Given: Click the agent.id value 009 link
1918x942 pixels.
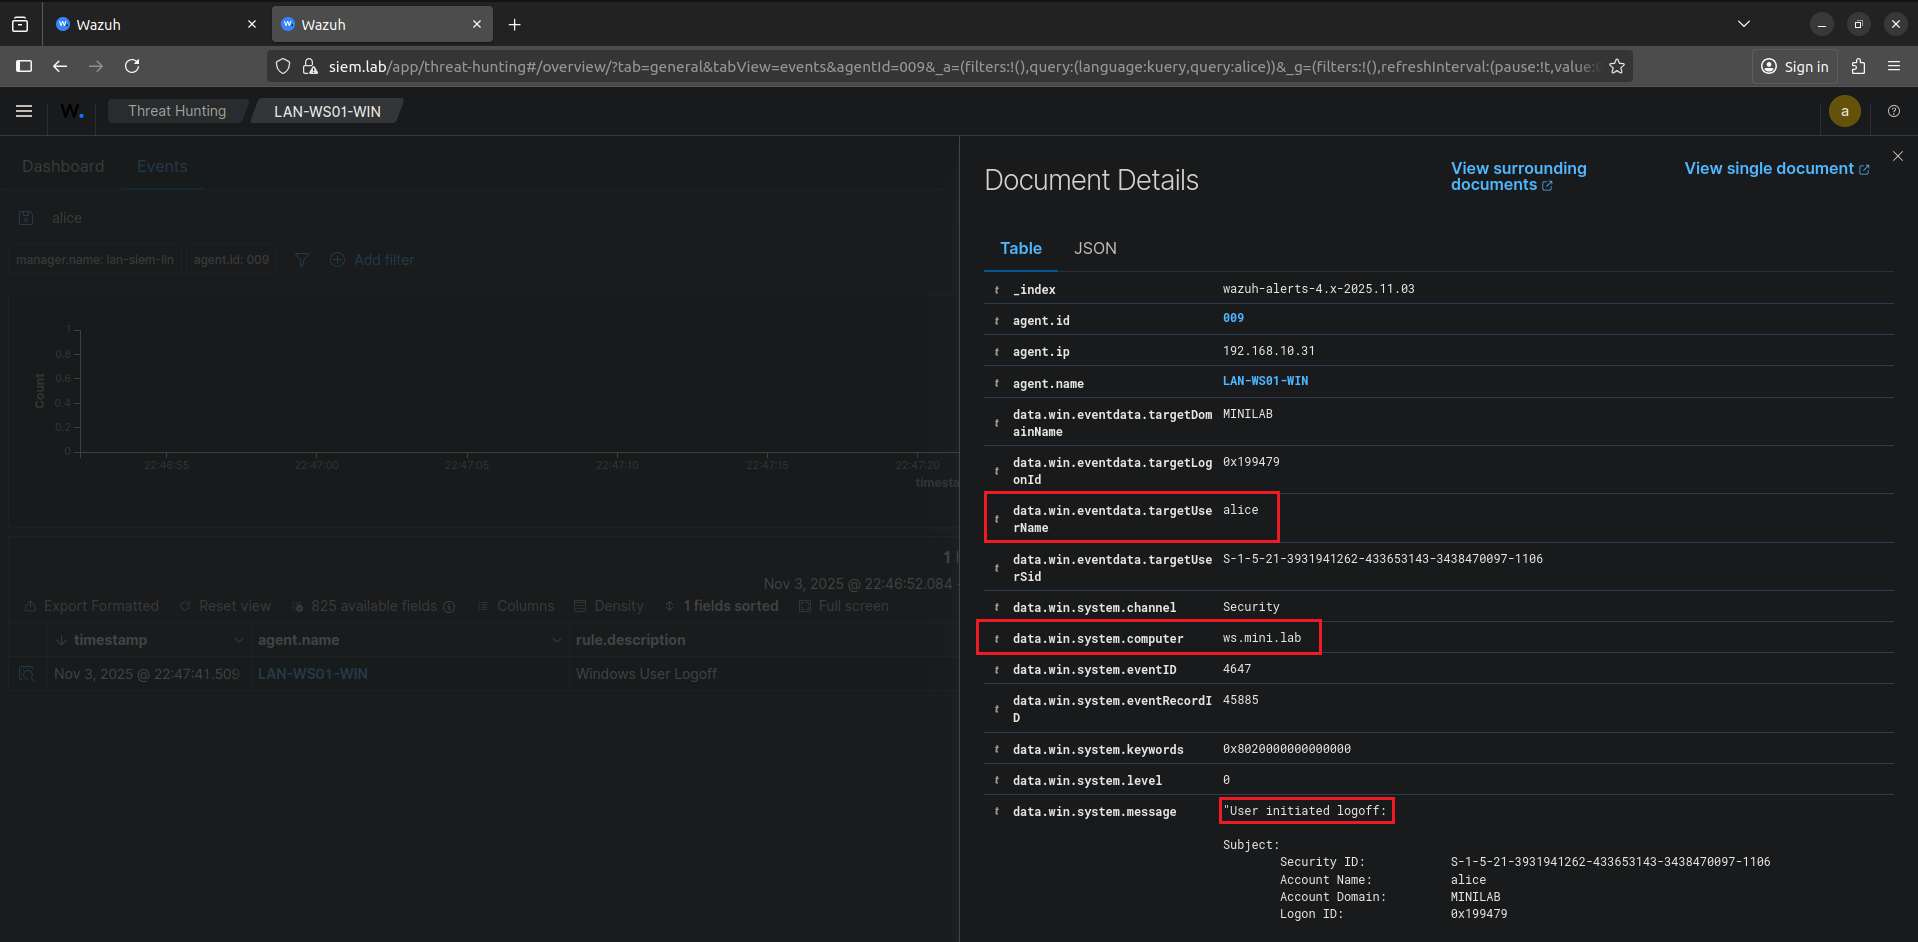Looking at the screenshot, I should click(x=1233, y=318).
